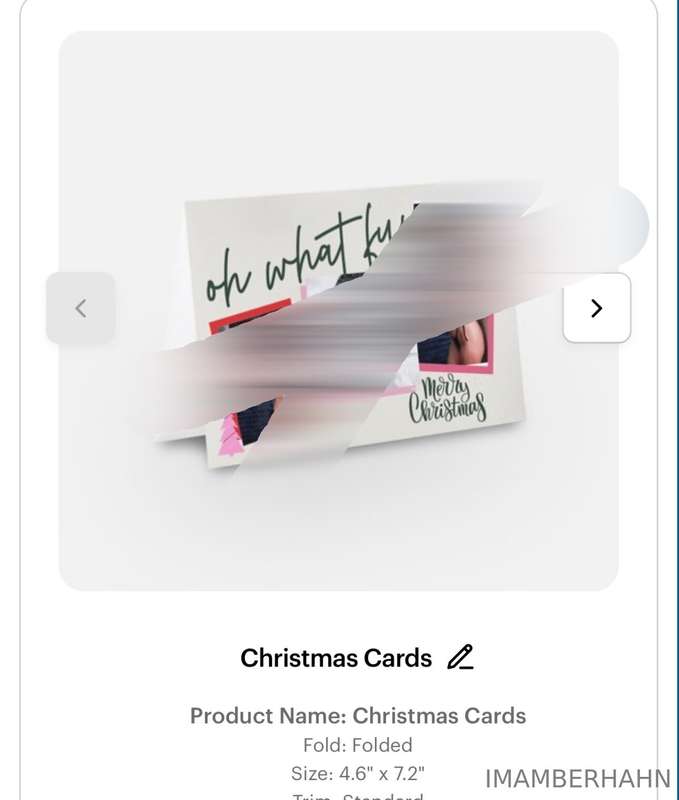The image size is (679, 800).
Task: Open the bold Christmas Cards title
Action: [336, 658]
